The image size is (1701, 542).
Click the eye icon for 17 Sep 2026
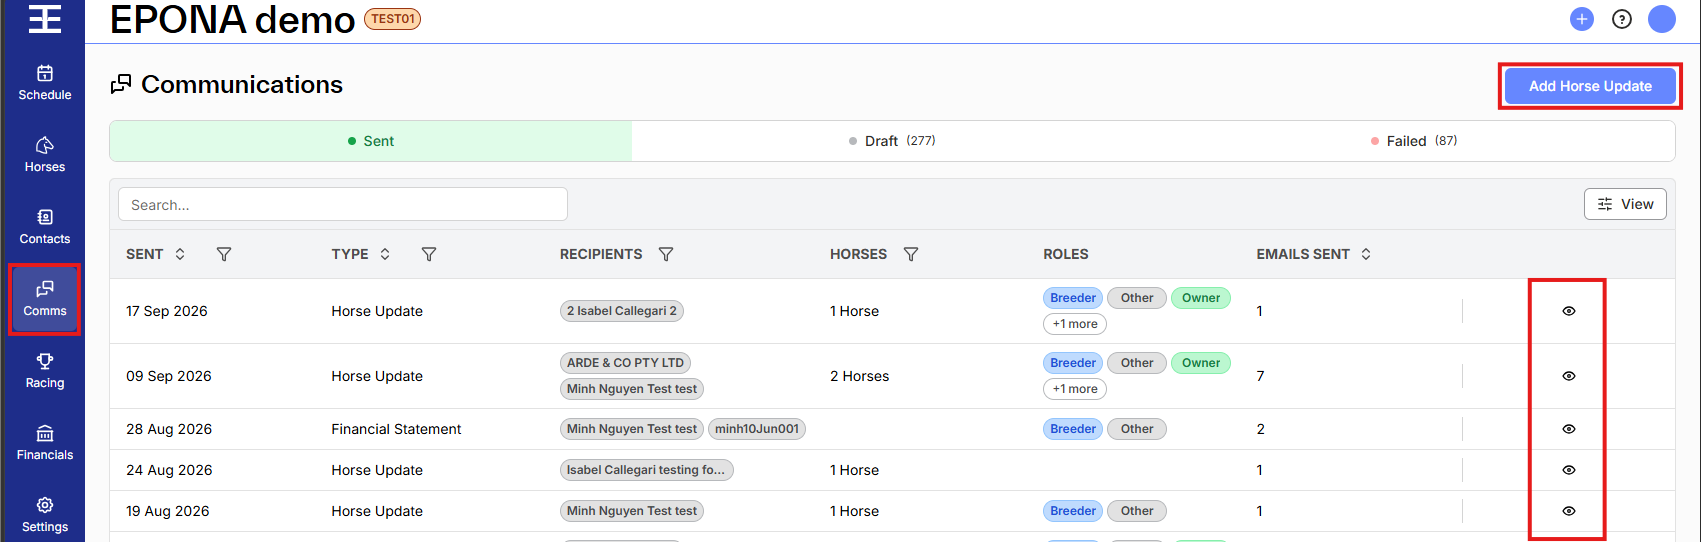1569,311
